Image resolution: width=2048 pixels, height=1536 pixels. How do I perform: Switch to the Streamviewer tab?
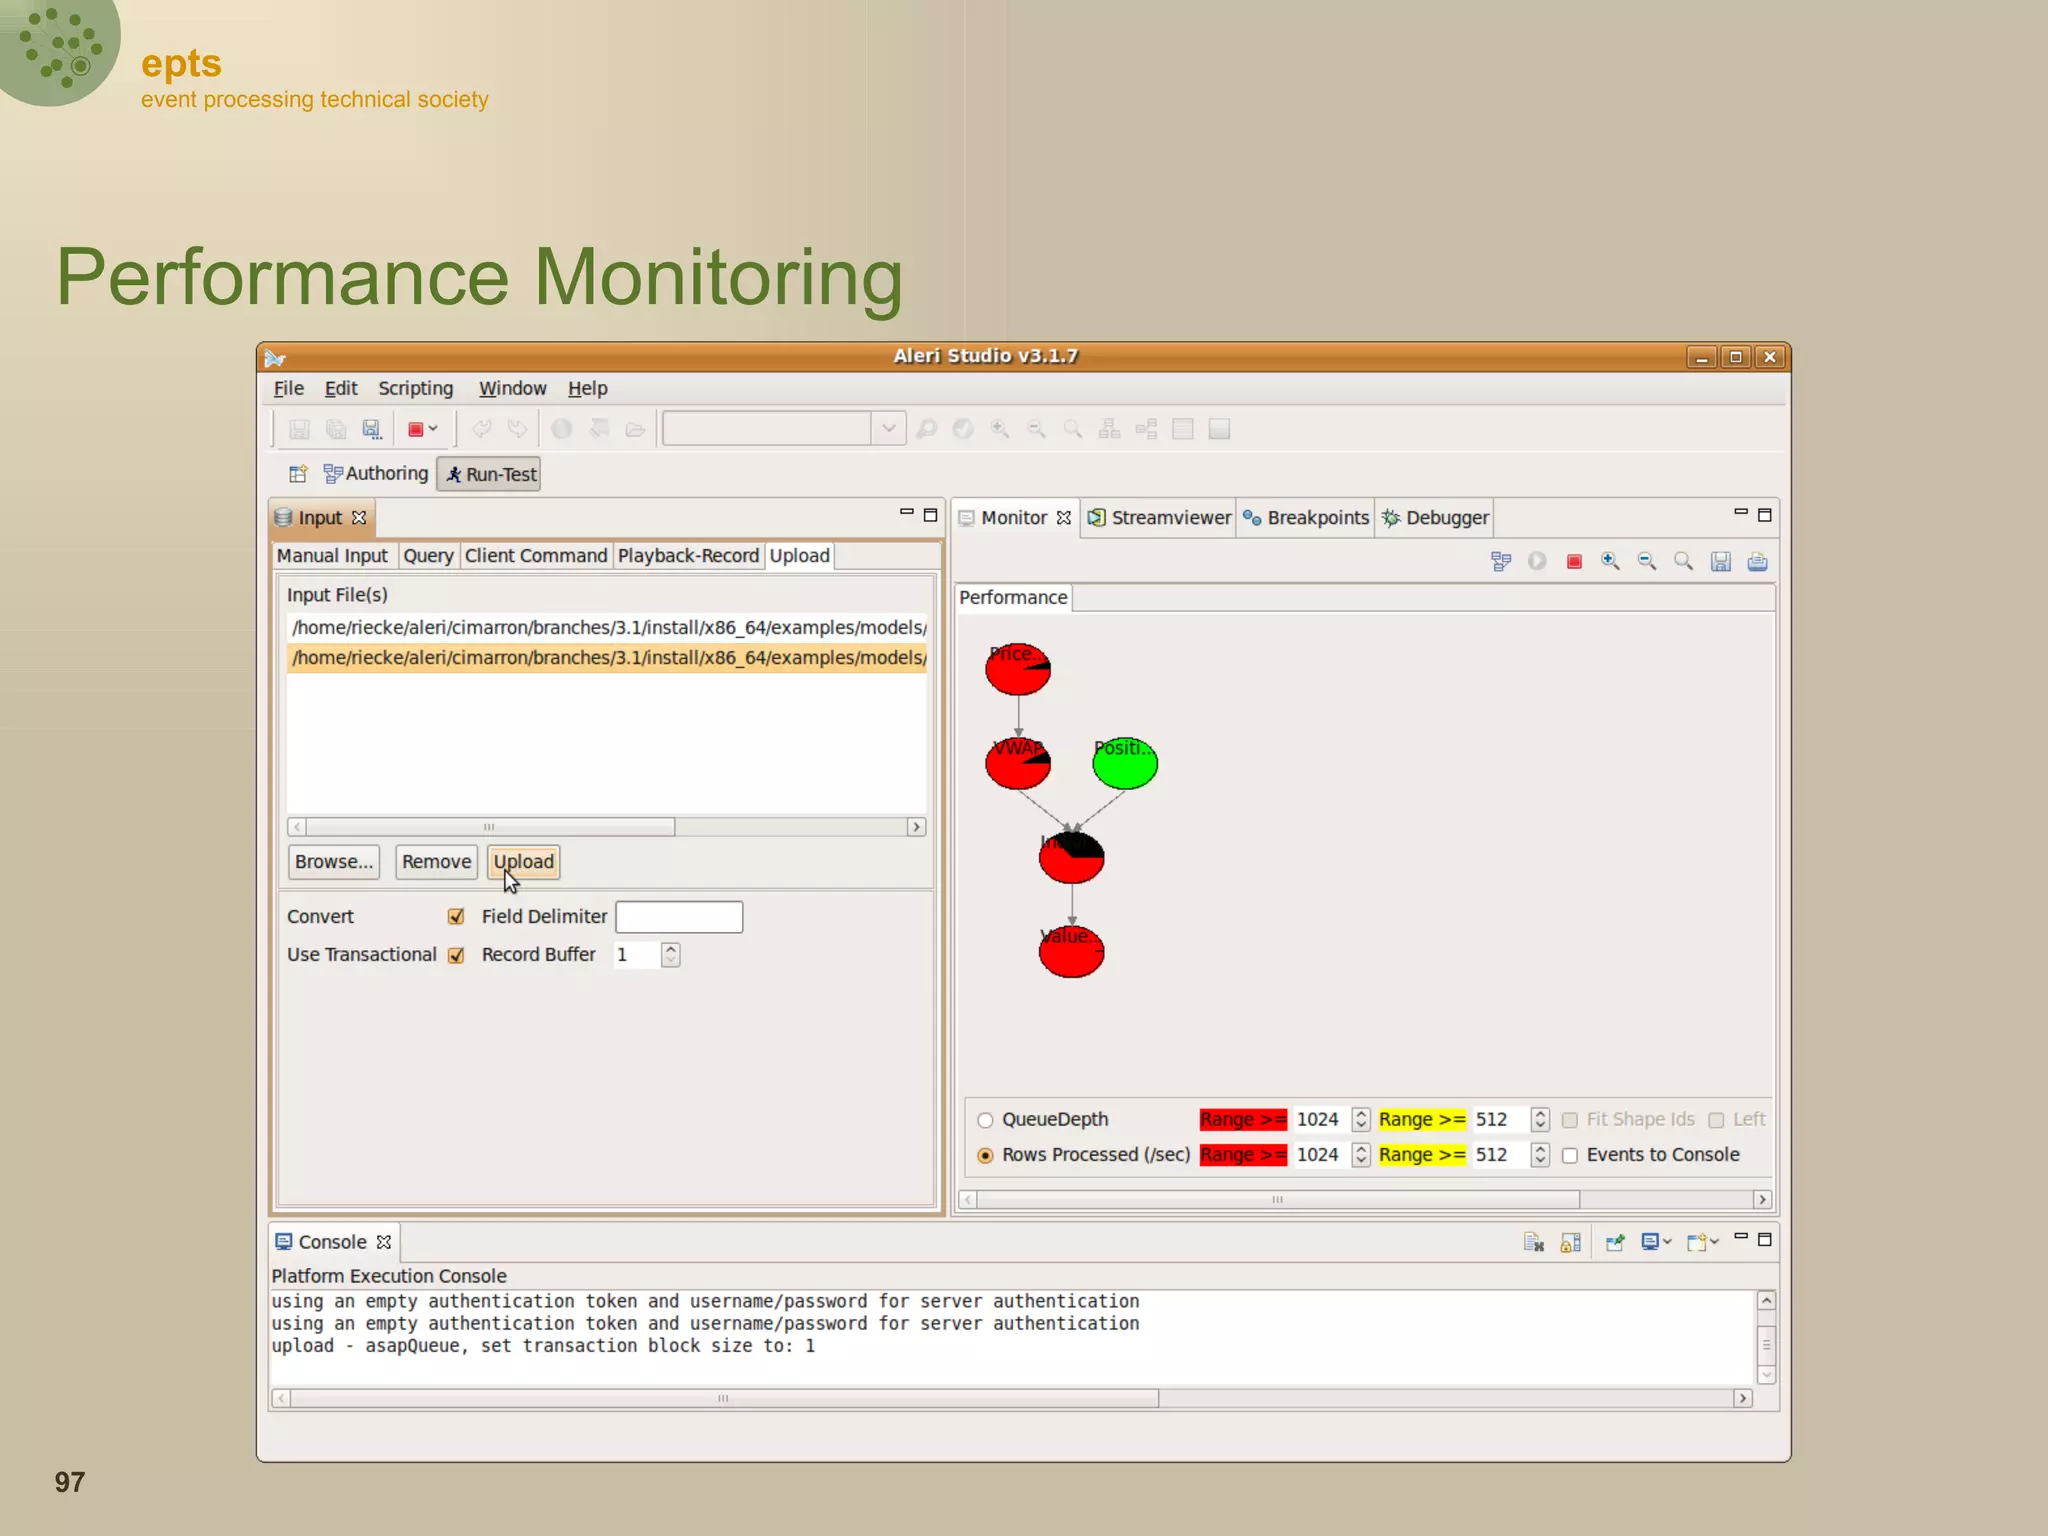coord(1159,518)
